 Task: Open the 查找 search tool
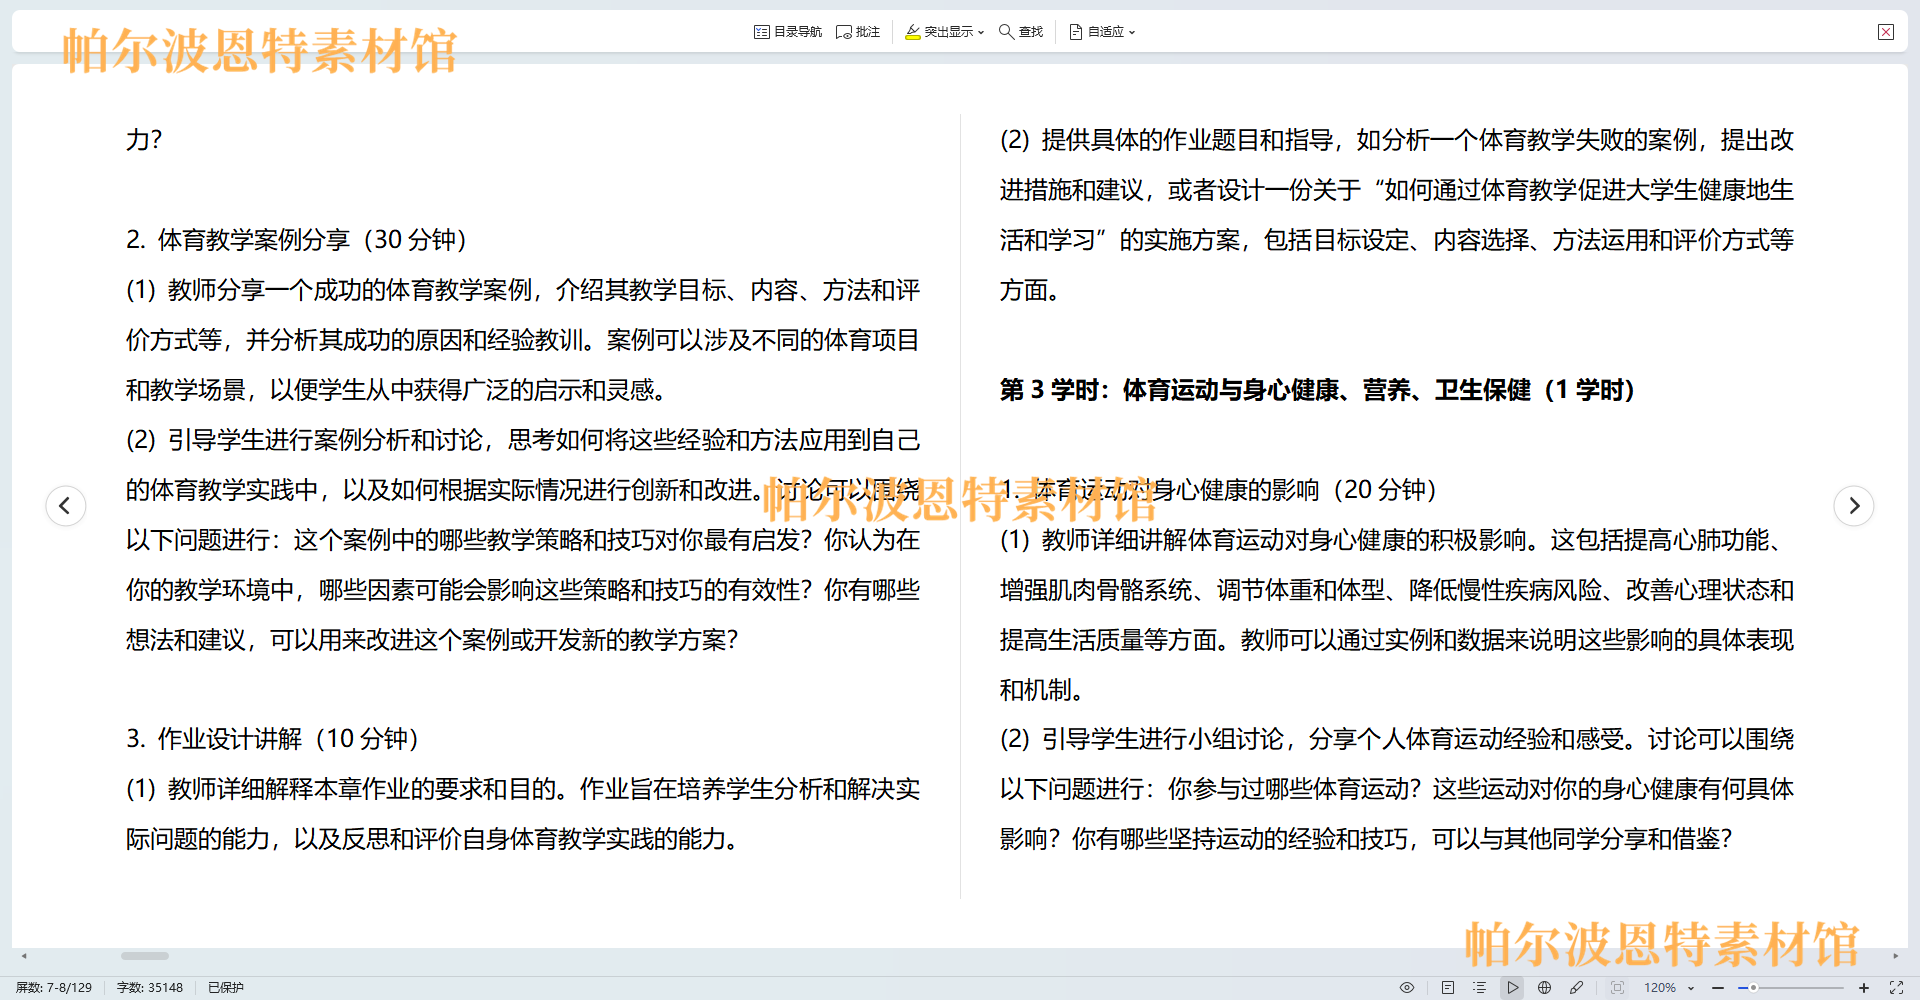(1020, 31)
